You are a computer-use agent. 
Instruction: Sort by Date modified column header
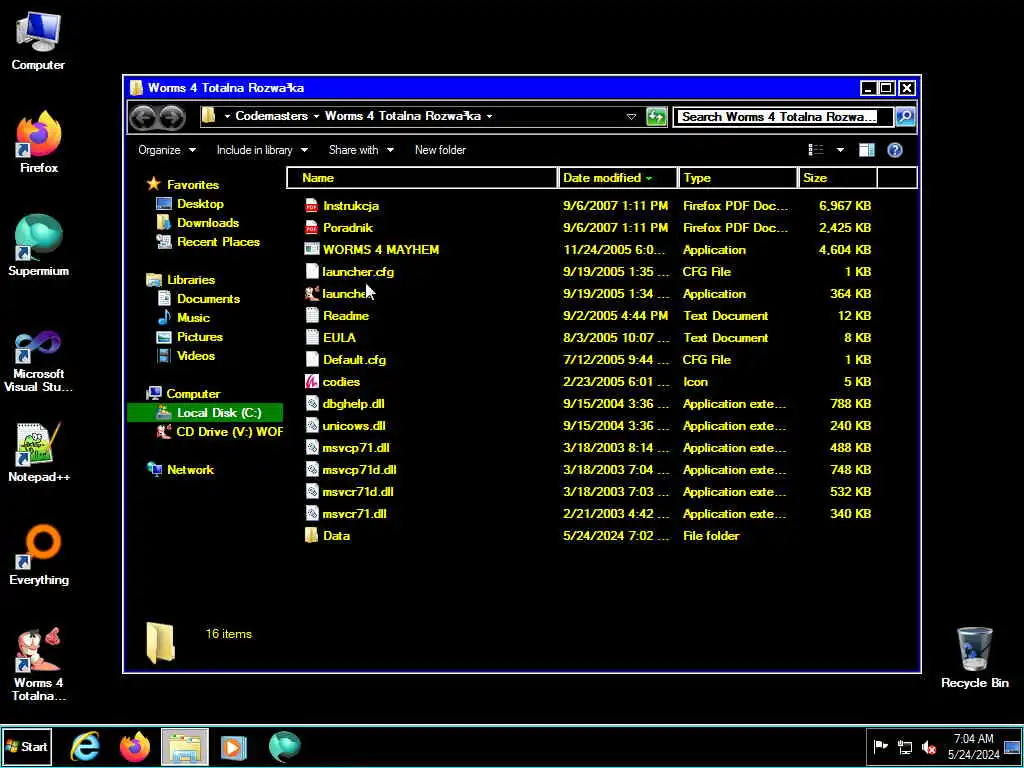618,178
